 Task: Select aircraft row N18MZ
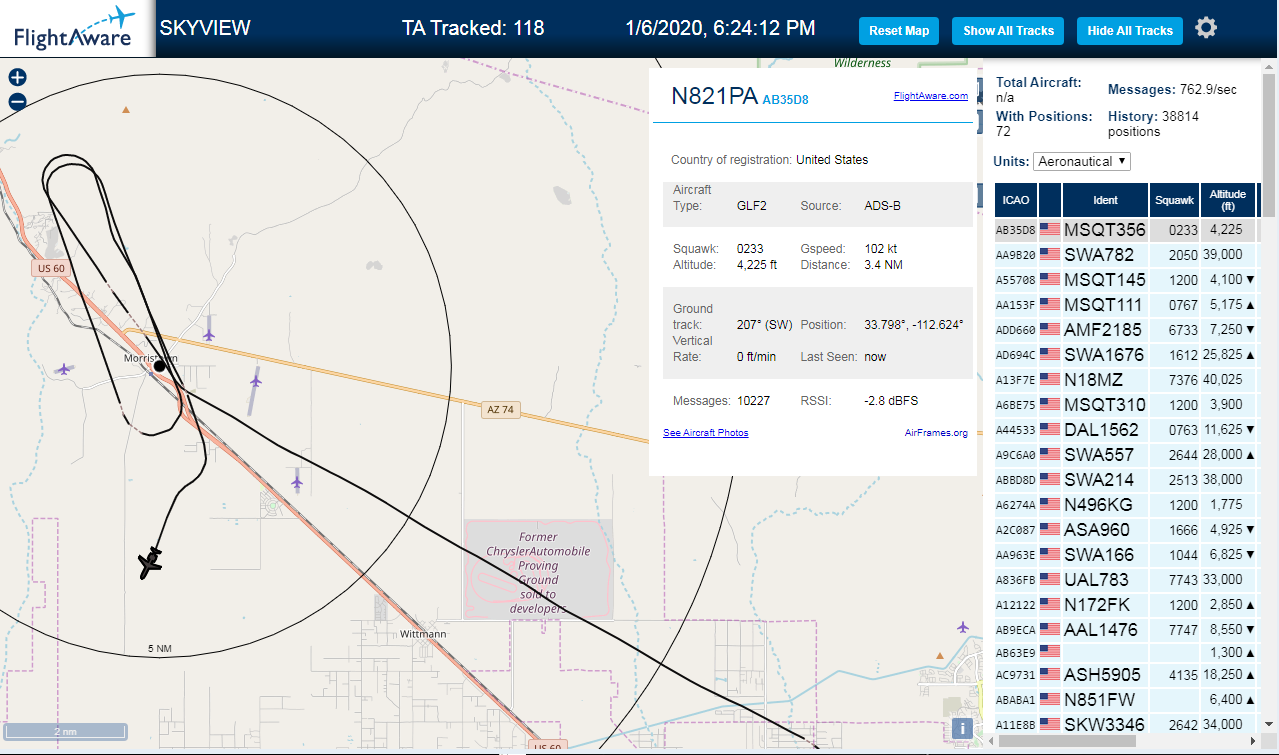click(1128, 380)
